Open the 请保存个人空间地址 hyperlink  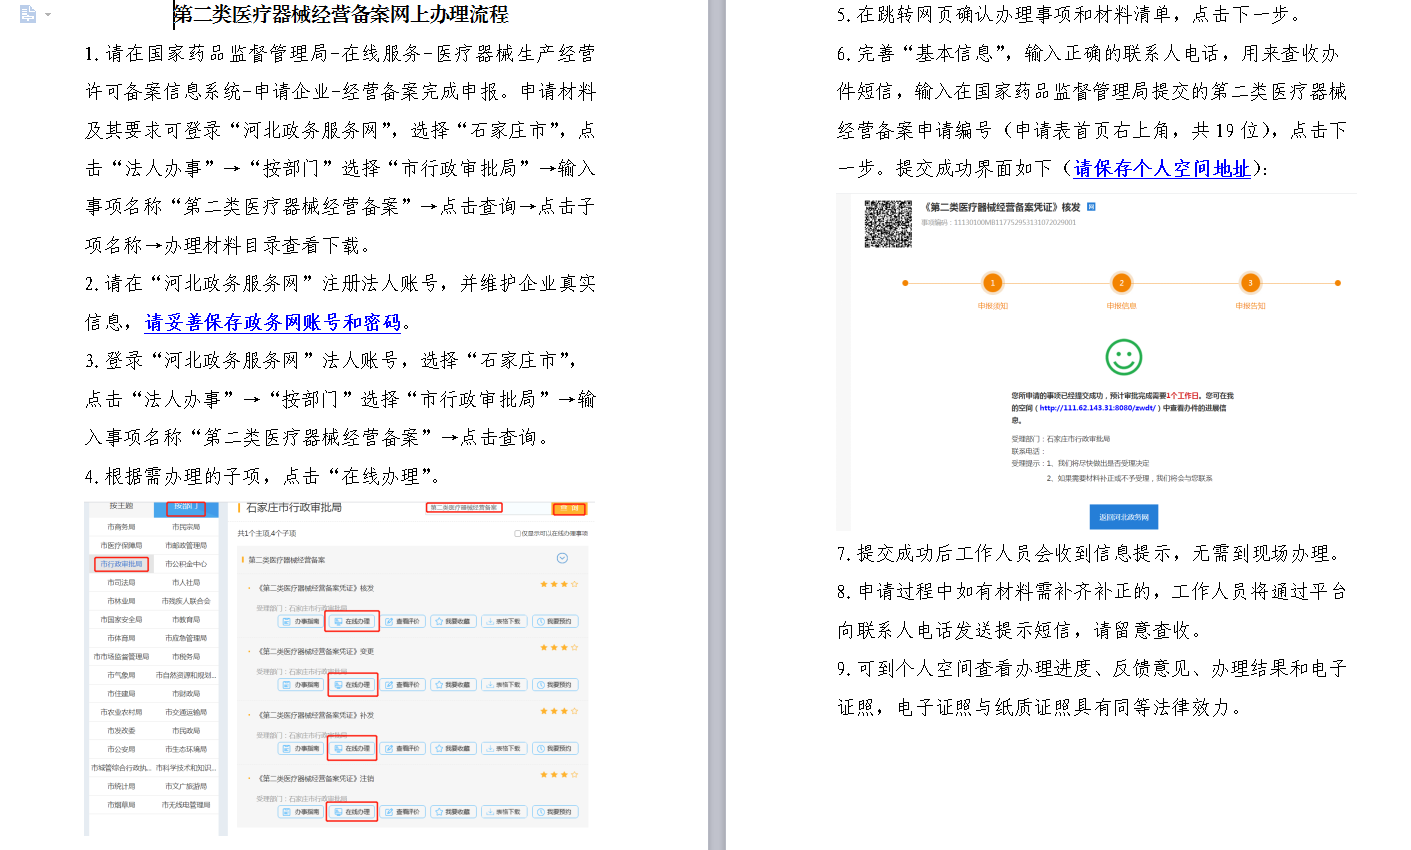[x=1161, y=168]
